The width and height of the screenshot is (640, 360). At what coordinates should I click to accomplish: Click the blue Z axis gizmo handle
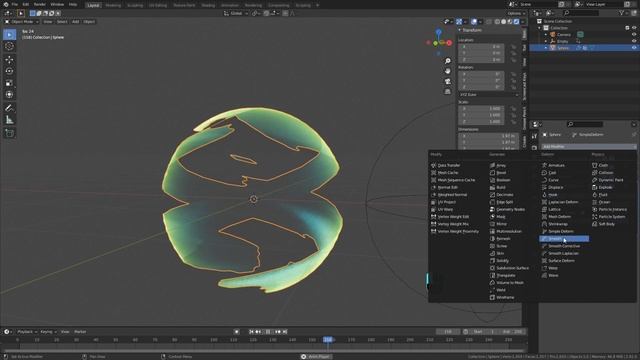coord(438,31)
